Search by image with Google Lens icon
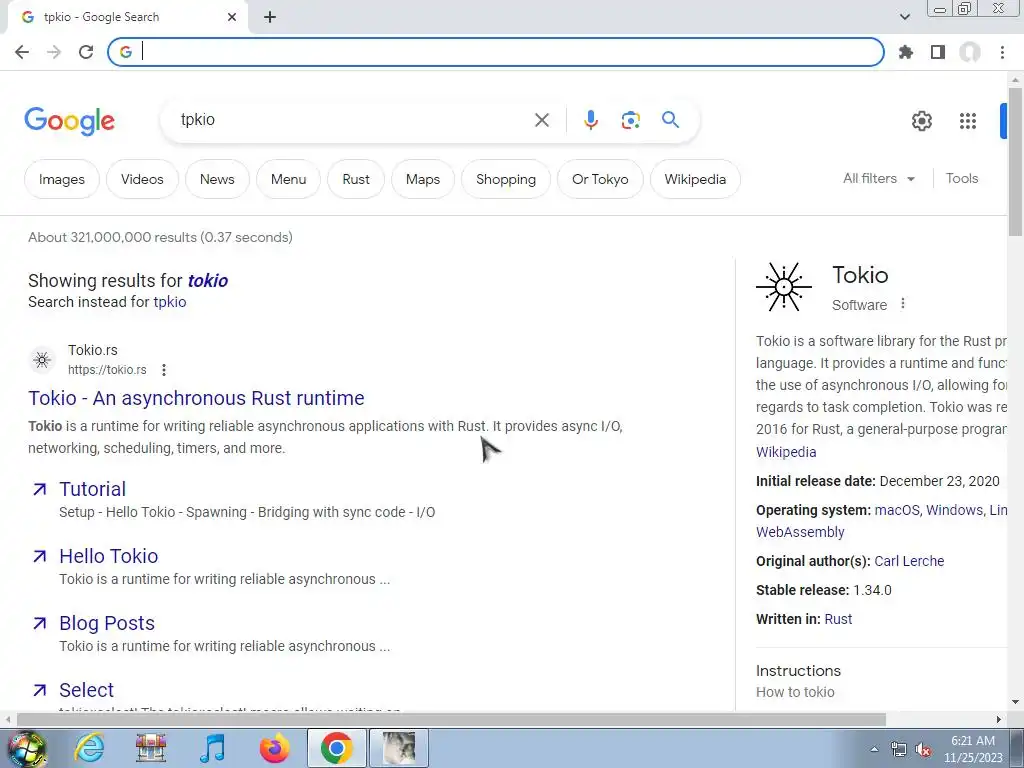Screen dimensions: 1024x768 pyautogui.click(x=630, y=120)
